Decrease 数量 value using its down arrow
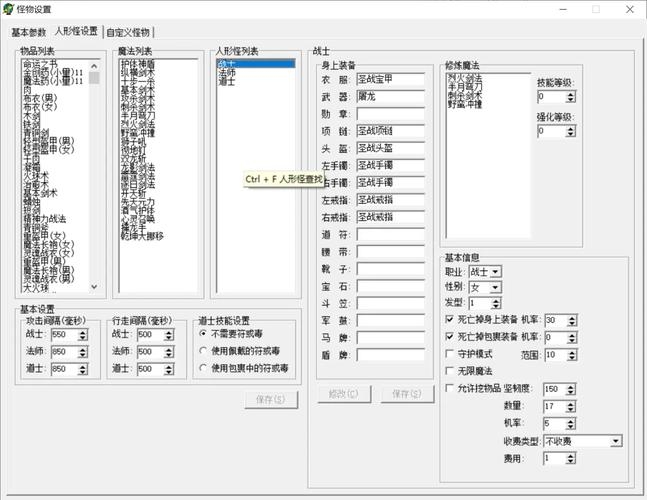The image size is (647, 500). pyautogui.click(x=571, y=409)
